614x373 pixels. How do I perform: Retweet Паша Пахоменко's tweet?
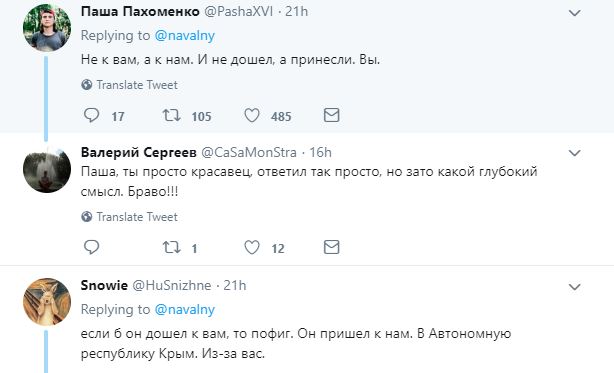(x=172, y=115)
